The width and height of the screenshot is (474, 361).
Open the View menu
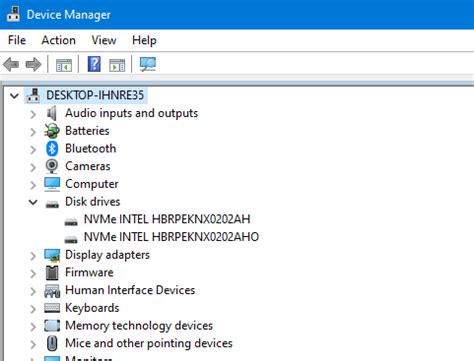[x=104, y=40]
